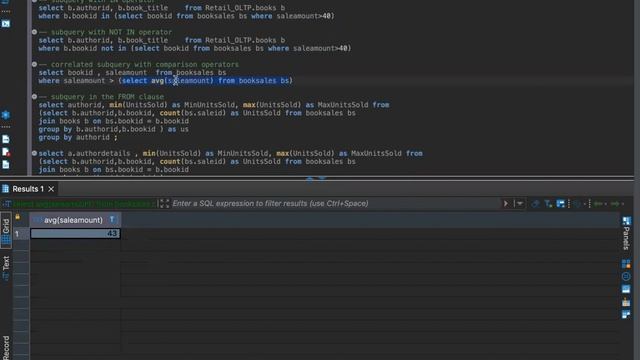Screen dimensions: 640x360
Task: Open the filter history dropdown
Action: (519, 203)
